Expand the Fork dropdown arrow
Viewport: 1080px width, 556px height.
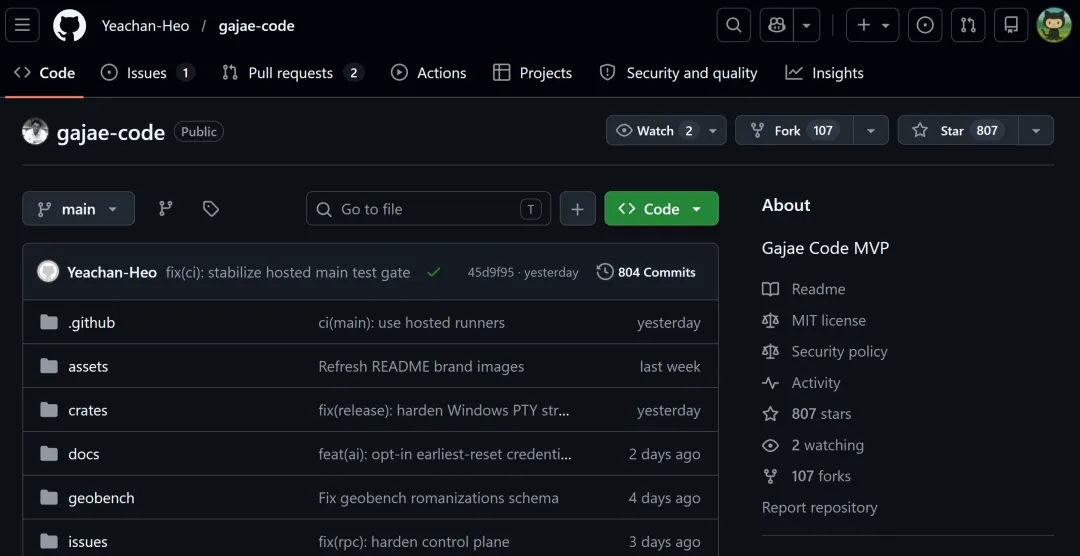[x=871, y=130]
